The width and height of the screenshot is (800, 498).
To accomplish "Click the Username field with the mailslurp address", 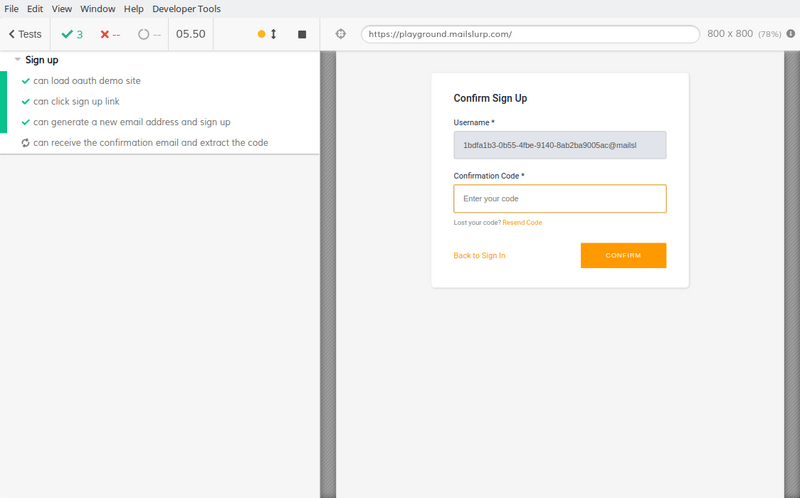I will [560, 145].
